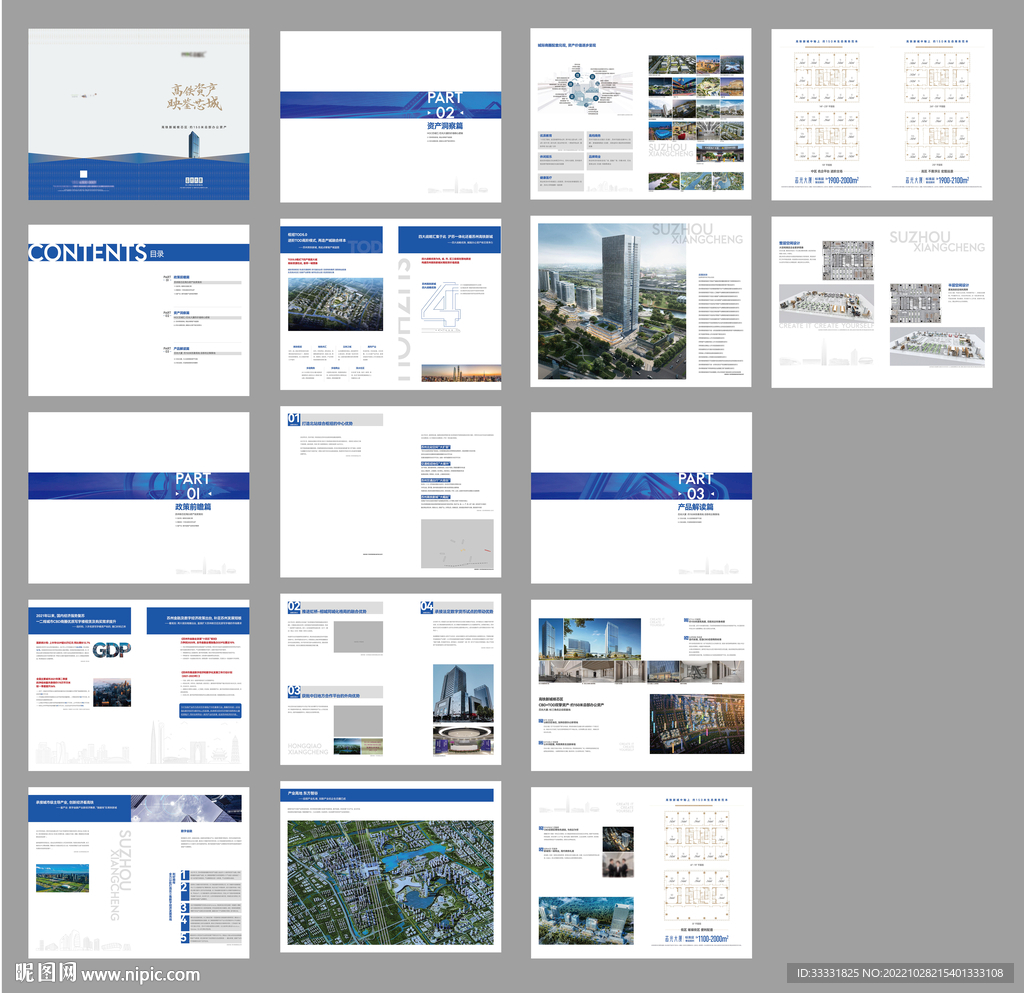
Task: Open the 1900-2000㎡ floor plans page
Action: (x=882, y=114)
